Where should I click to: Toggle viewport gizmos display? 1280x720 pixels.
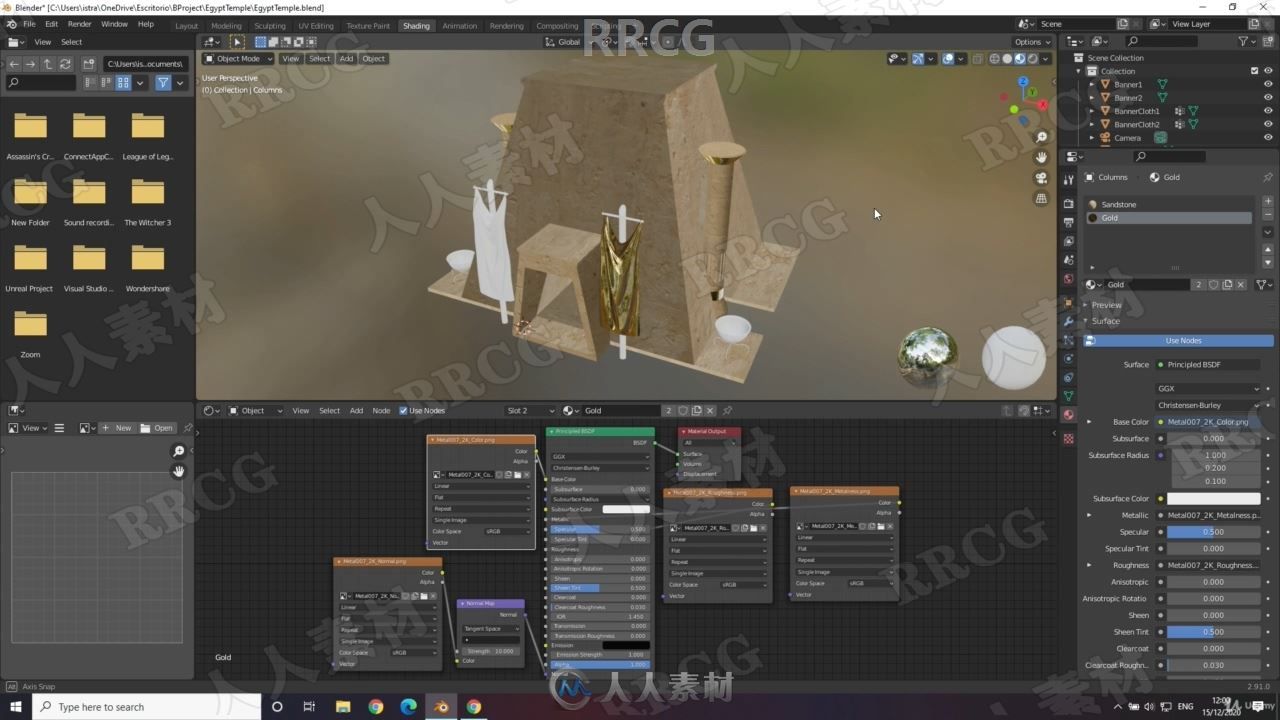(918, 58)
